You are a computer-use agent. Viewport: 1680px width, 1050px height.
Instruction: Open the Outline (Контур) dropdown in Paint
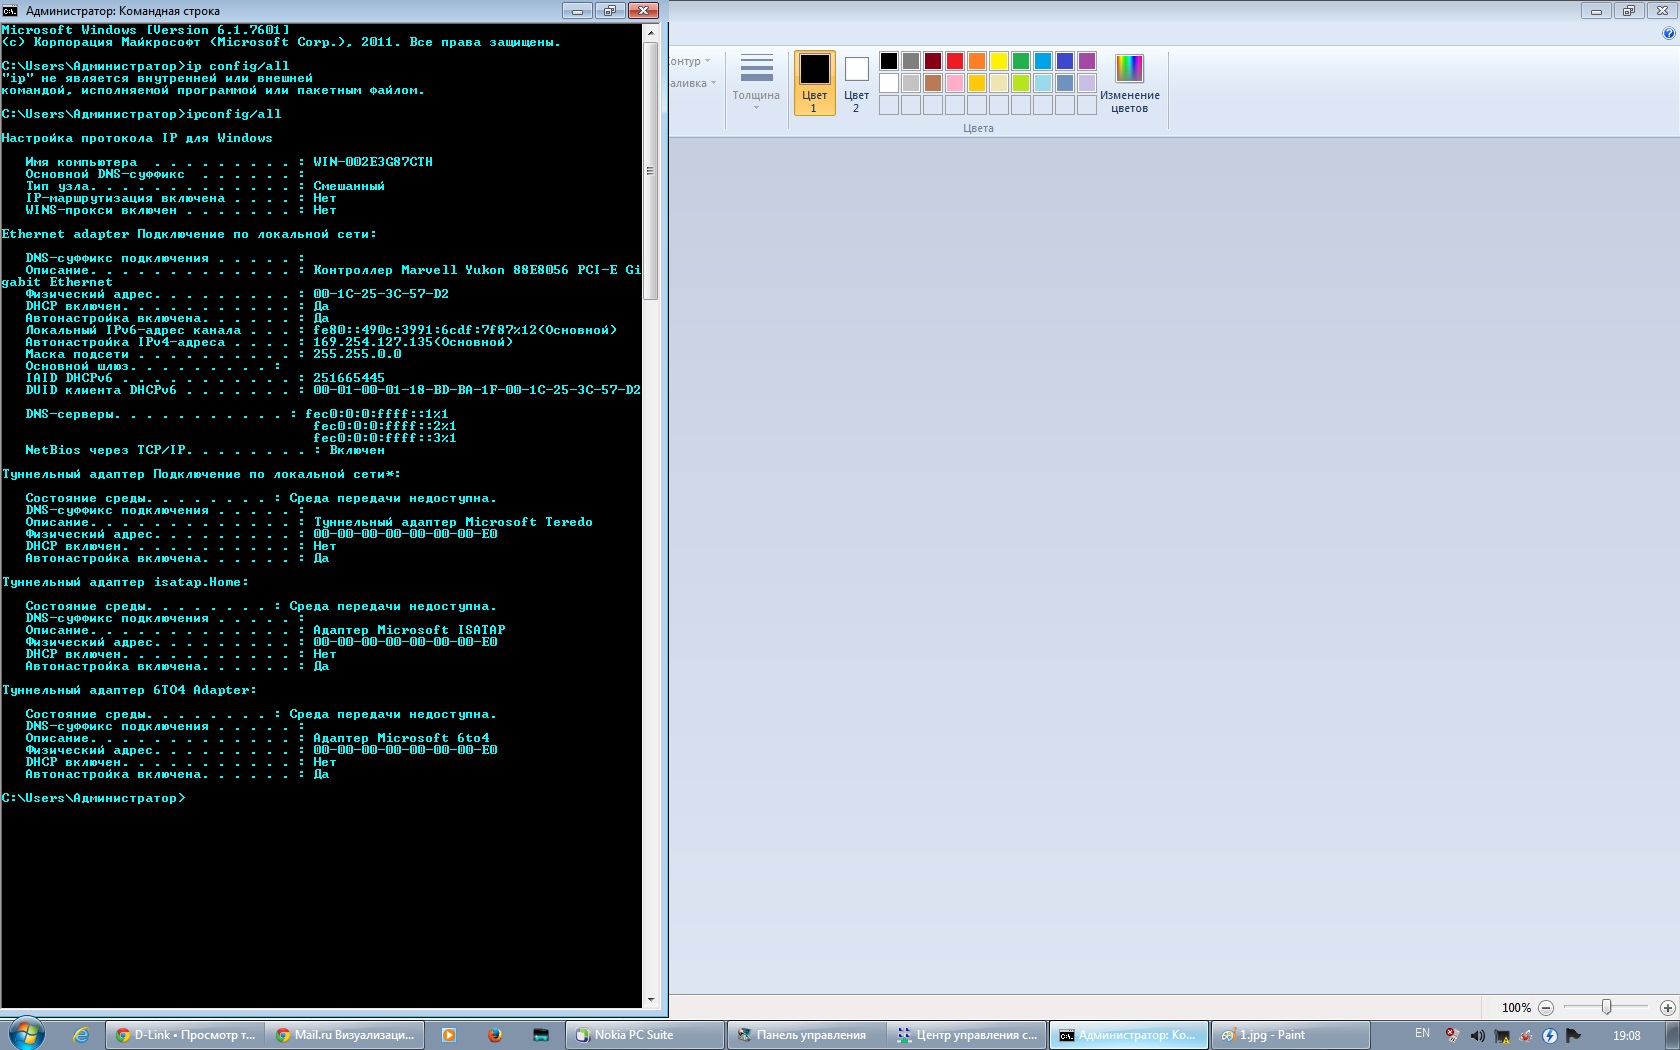[x=690, y=61]
